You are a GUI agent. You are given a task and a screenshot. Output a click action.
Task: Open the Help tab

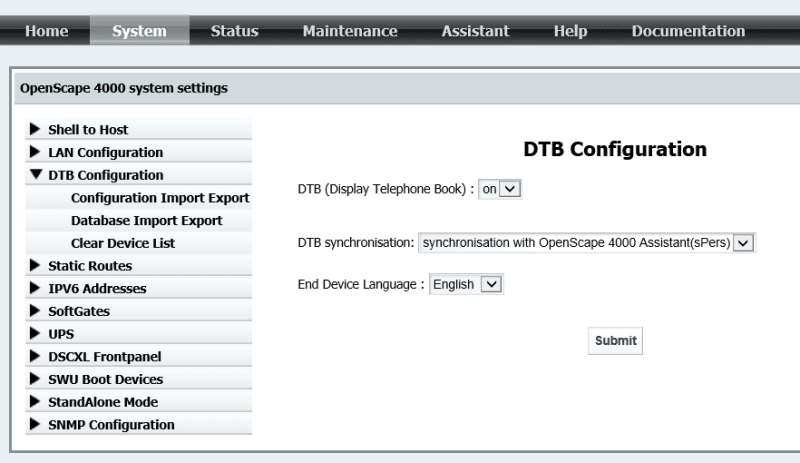(x=570, y=31)
